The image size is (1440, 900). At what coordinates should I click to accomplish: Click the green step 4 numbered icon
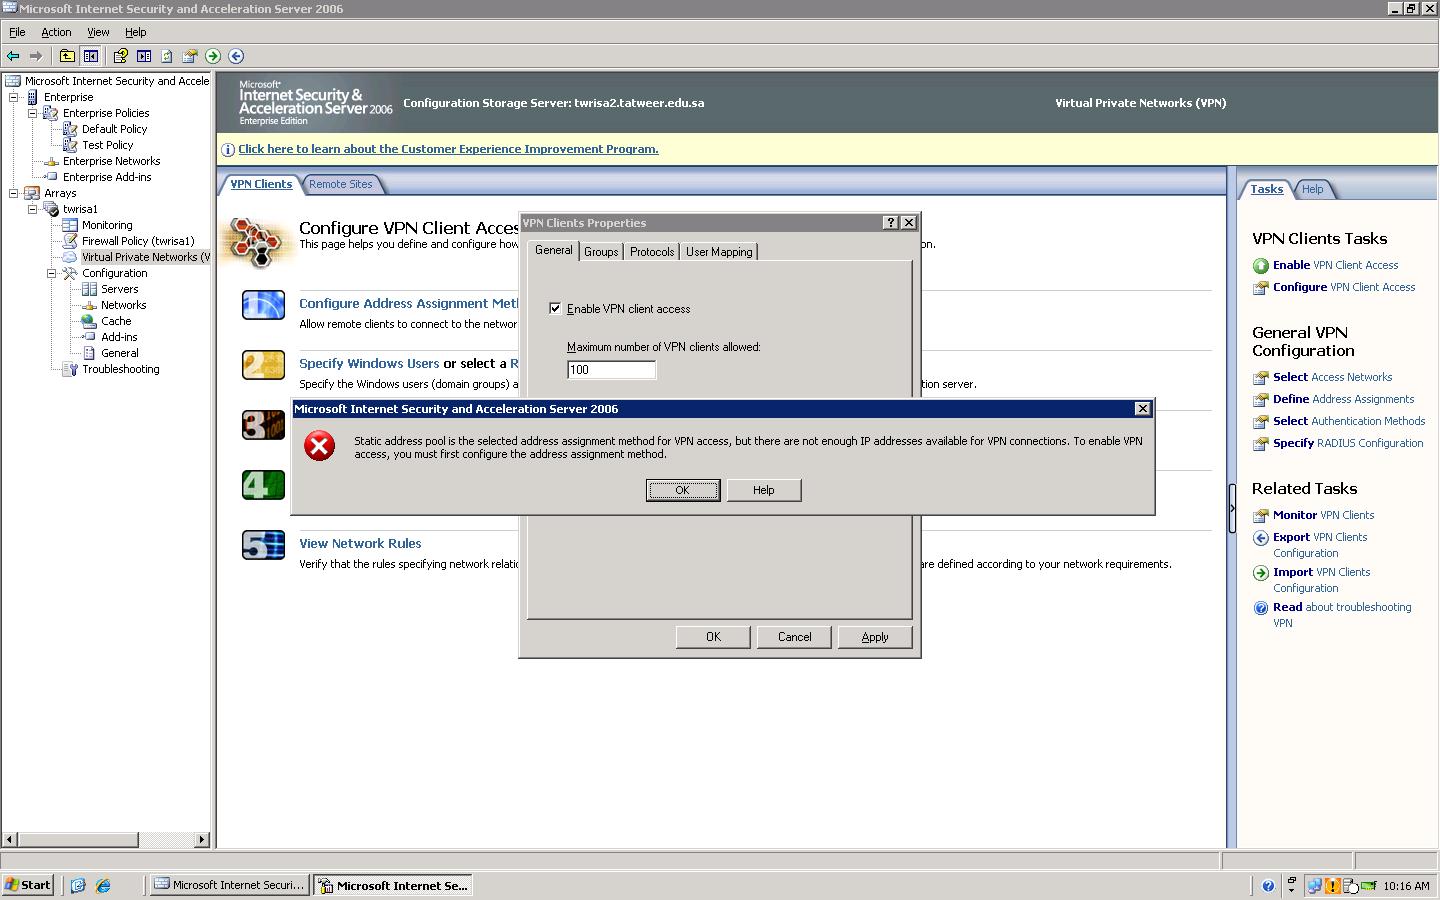(x=263, y=485)
